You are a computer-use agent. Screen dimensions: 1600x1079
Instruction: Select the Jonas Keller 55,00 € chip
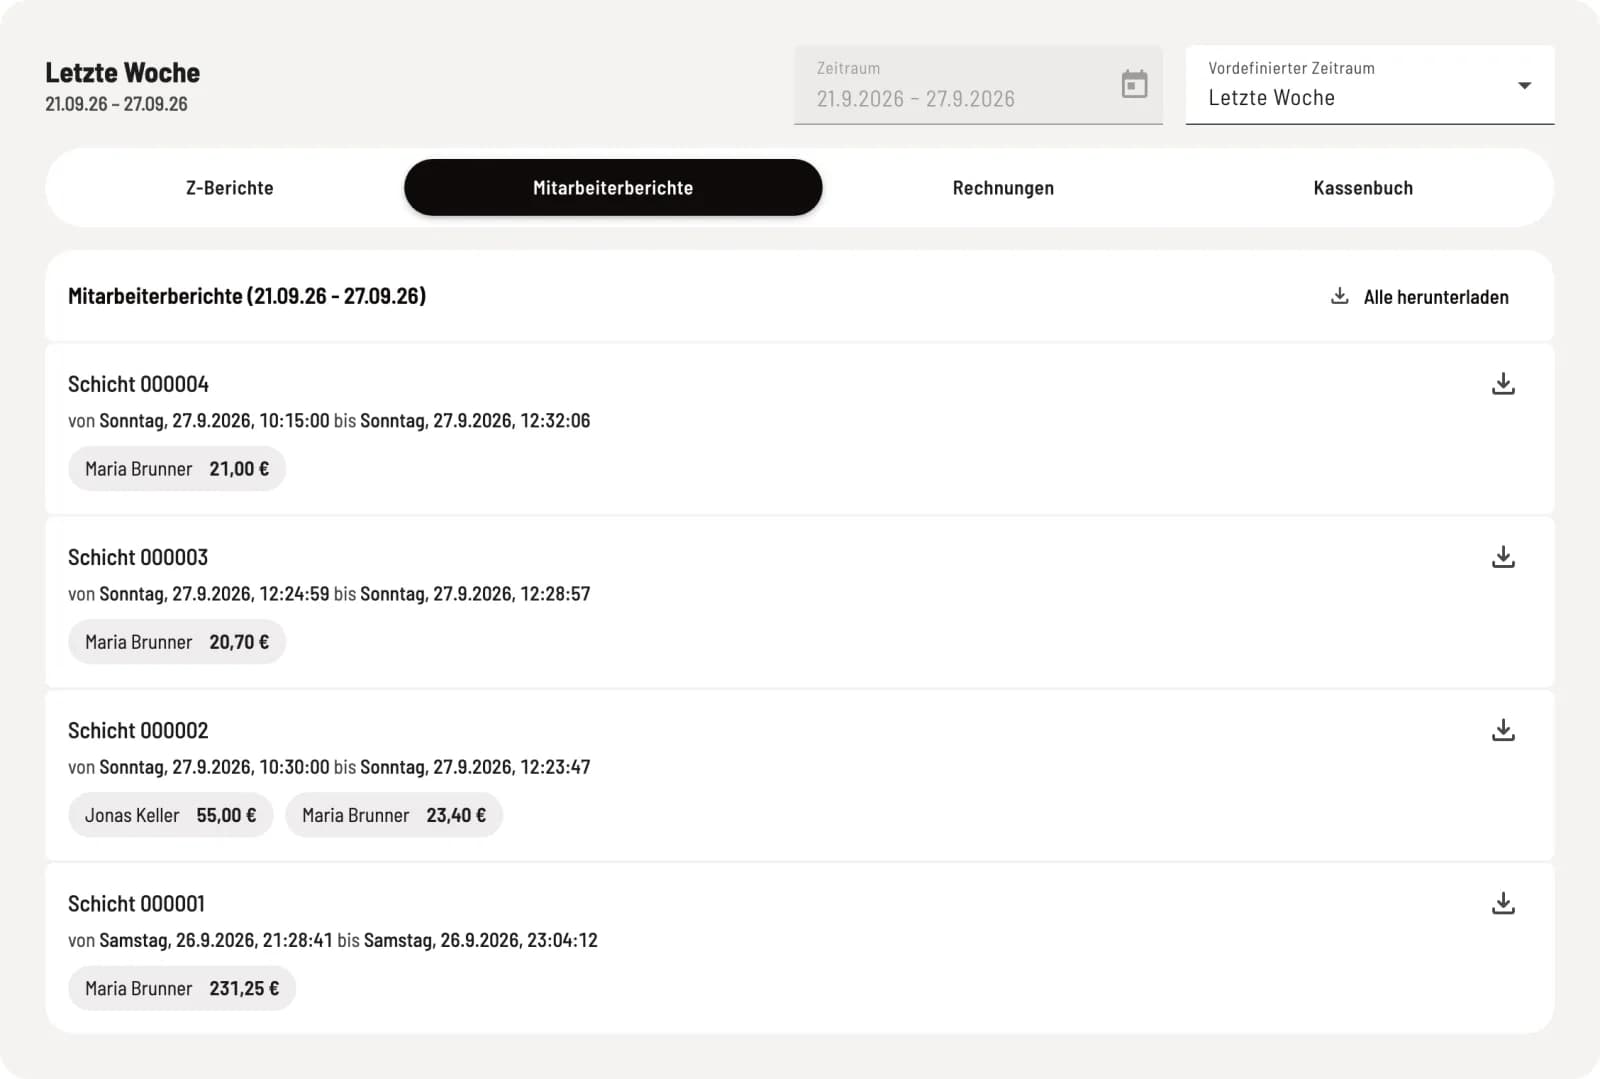171,815
